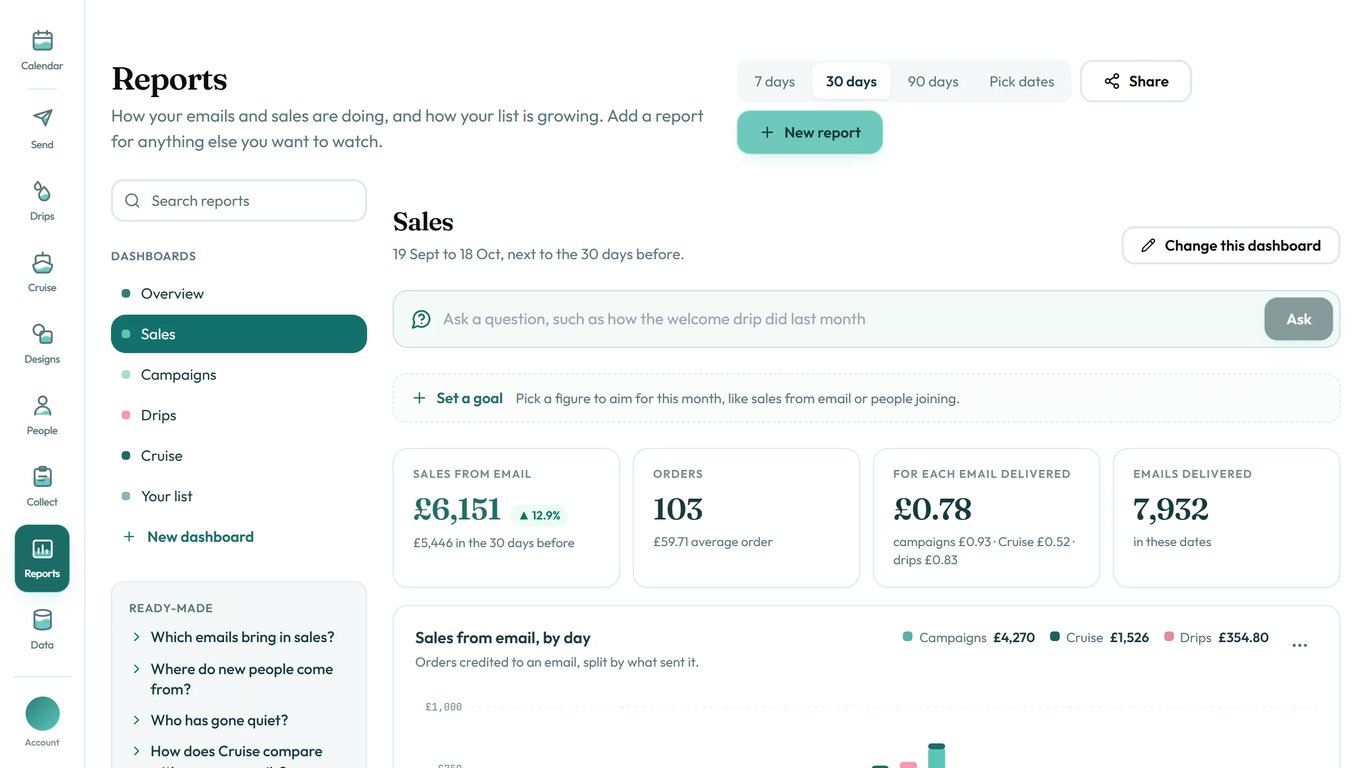Open the Cruise sidebar icon

click(42, 272)
